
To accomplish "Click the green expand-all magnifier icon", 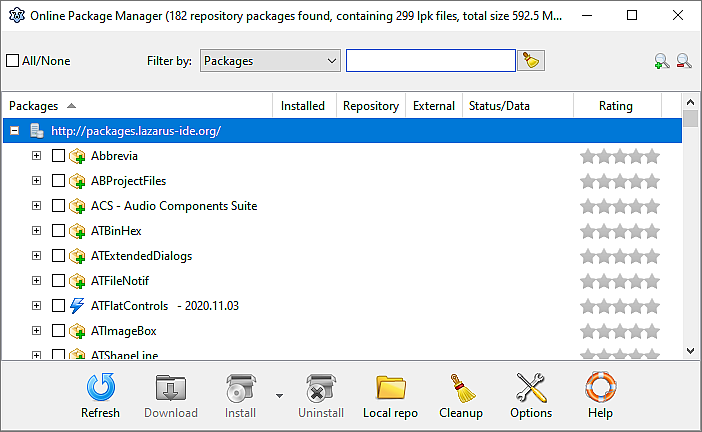I will 661,61.
